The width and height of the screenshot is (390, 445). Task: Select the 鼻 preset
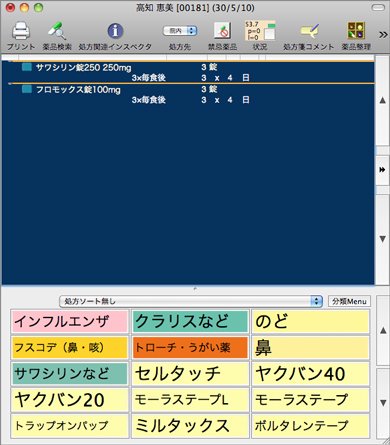tap(311, 348)
